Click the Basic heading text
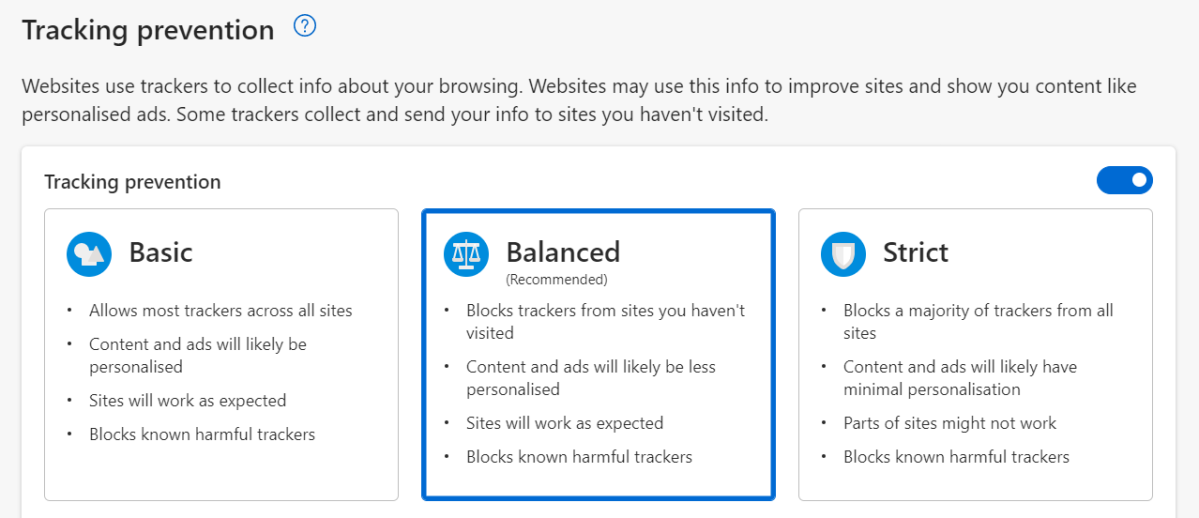This screenshot has width=1199, height=518. (x=161, y=252)
